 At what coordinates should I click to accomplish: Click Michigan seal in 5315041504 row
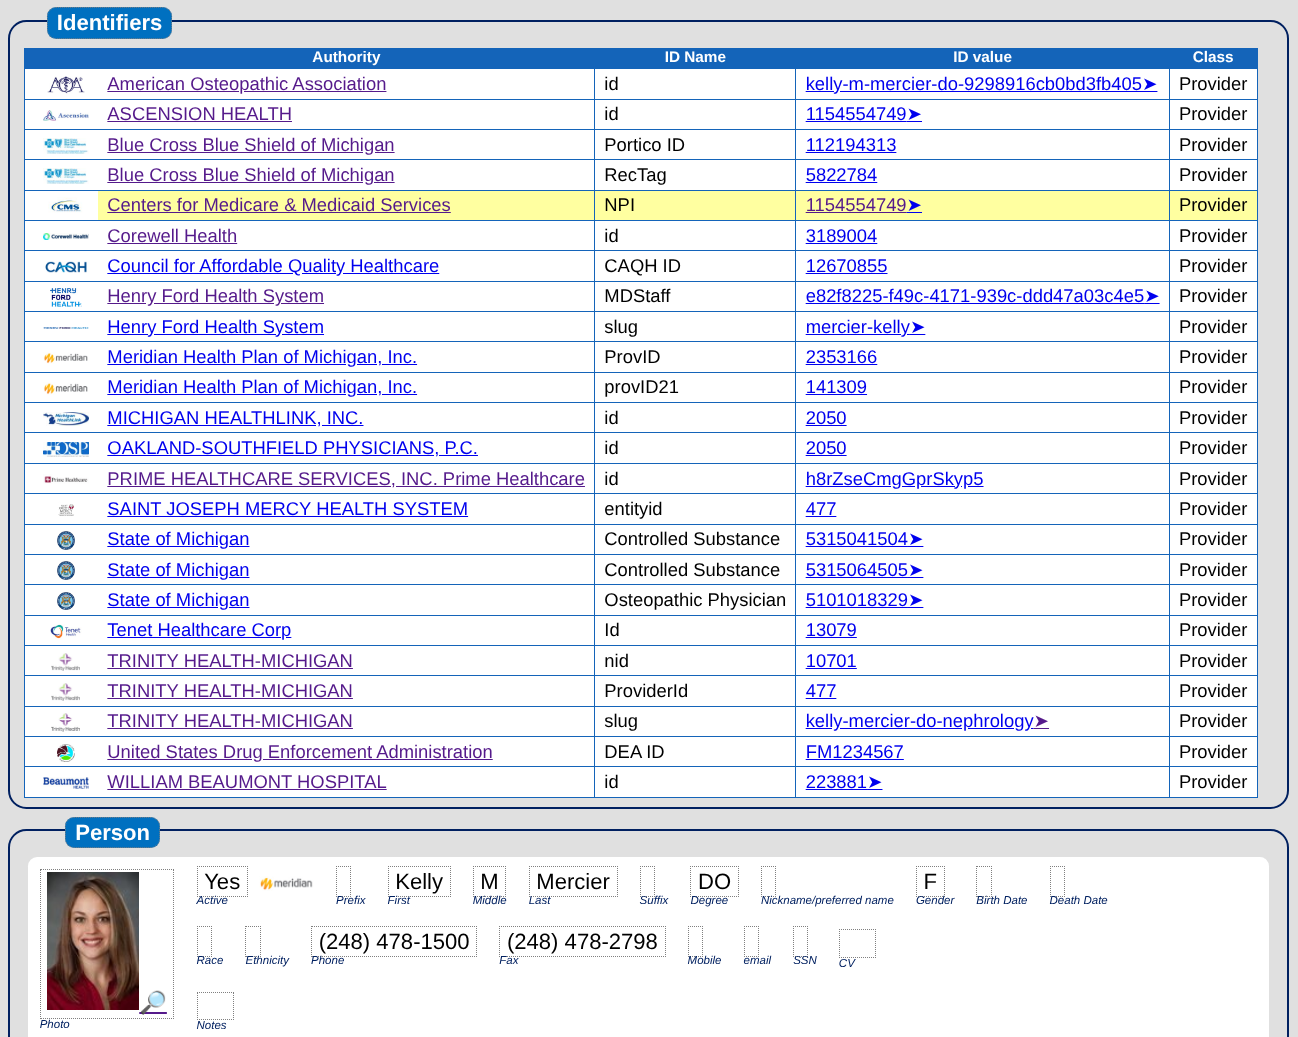66,540
